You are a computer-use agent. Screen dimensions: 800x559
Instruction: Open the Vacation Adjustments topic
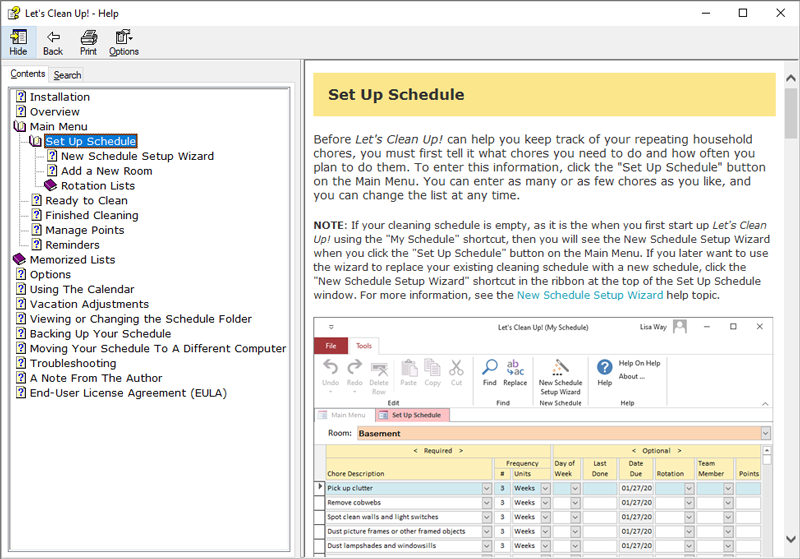click(x=89, y=304)
